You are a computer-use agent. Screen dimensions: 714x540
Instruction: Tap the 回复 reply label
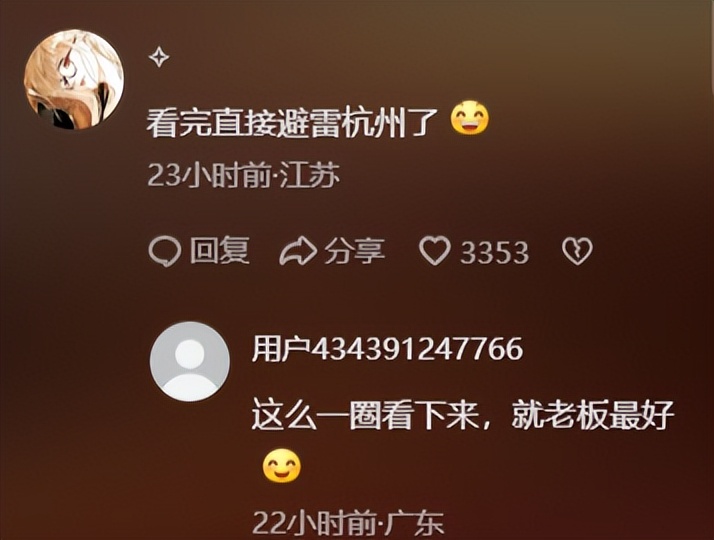tap(219, 251)
